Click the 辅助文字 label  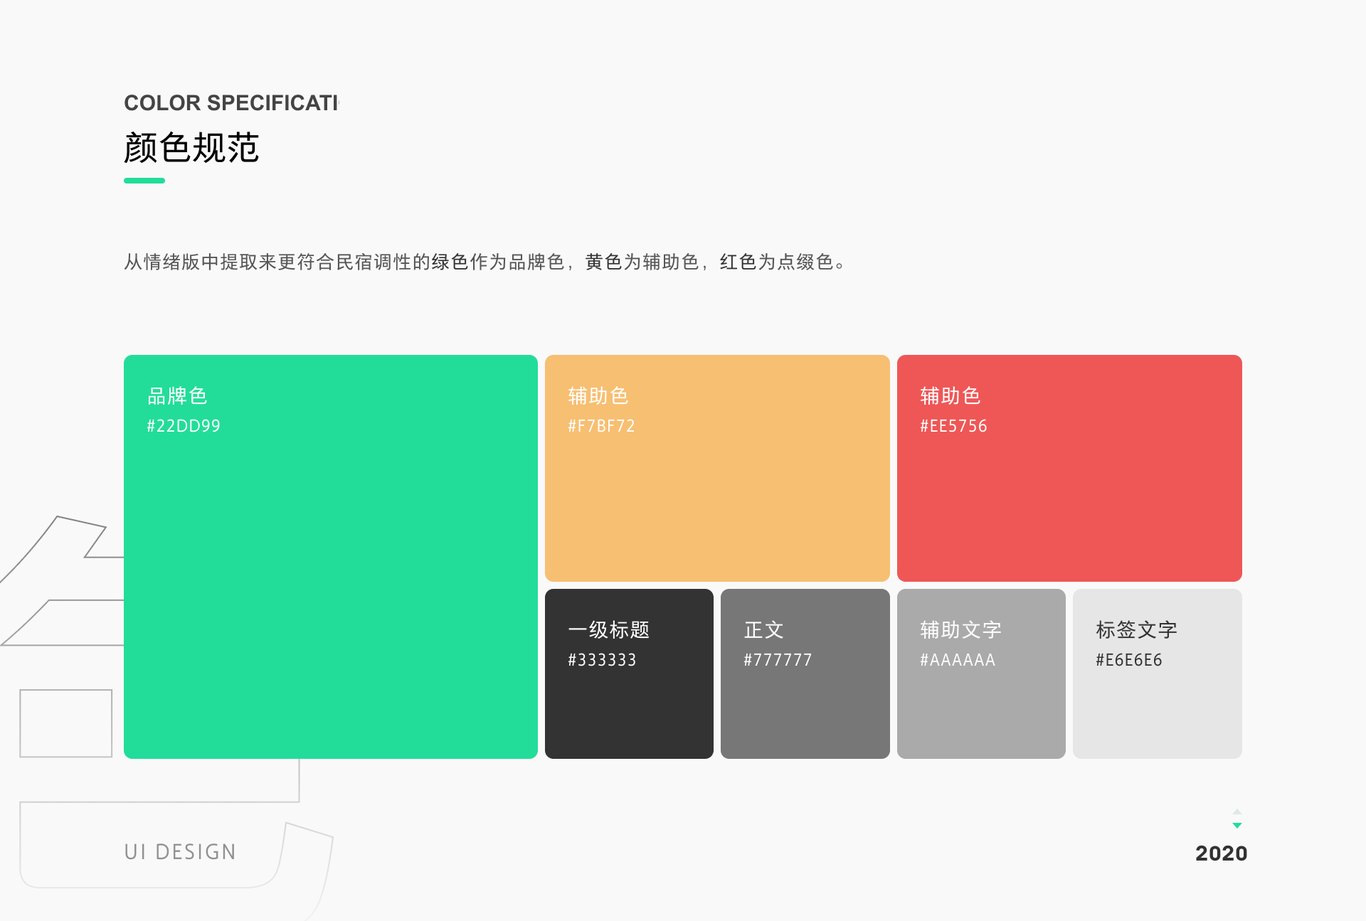coord(961,630)
